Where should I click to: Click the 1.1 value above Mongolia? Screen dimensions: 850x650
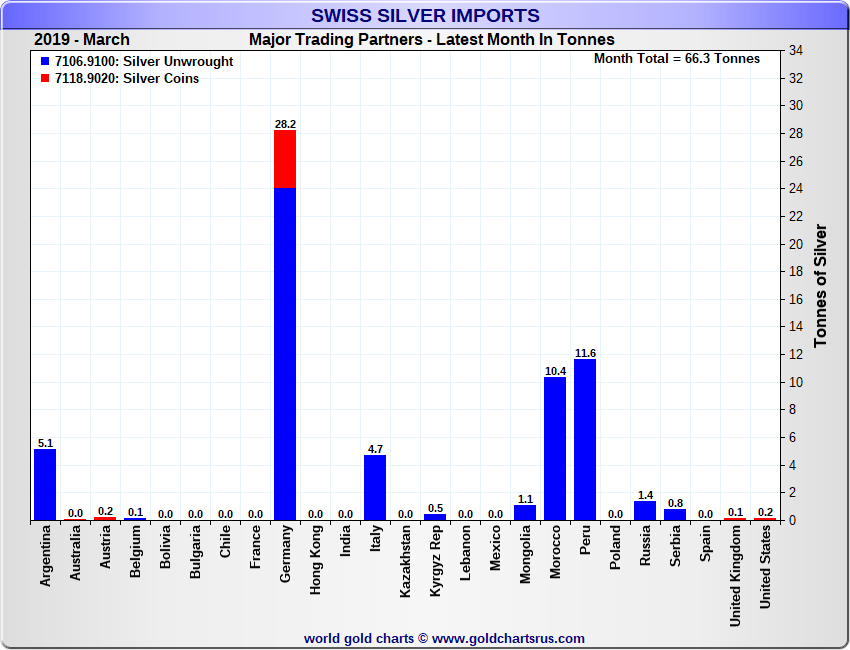tap(525, 499)
